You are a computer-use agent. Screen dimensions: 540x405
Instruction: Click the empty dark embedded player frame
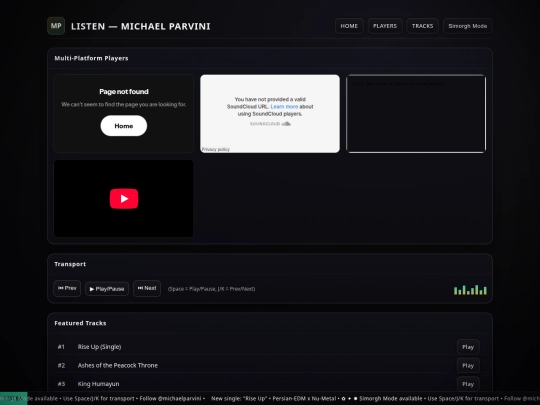point(416,114)
